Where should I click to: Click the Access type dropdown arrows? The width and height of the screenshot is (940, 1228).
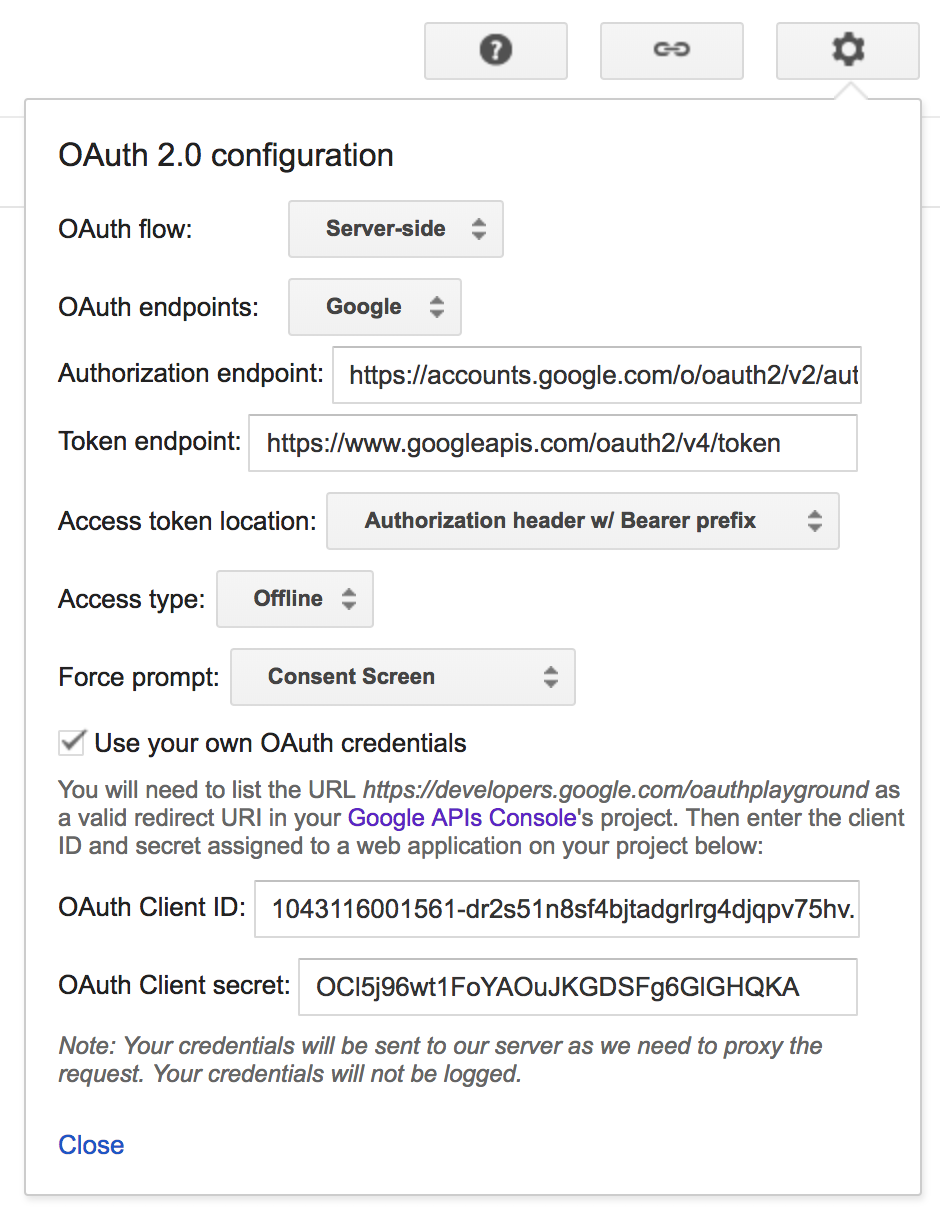click(x=348, y=599)
